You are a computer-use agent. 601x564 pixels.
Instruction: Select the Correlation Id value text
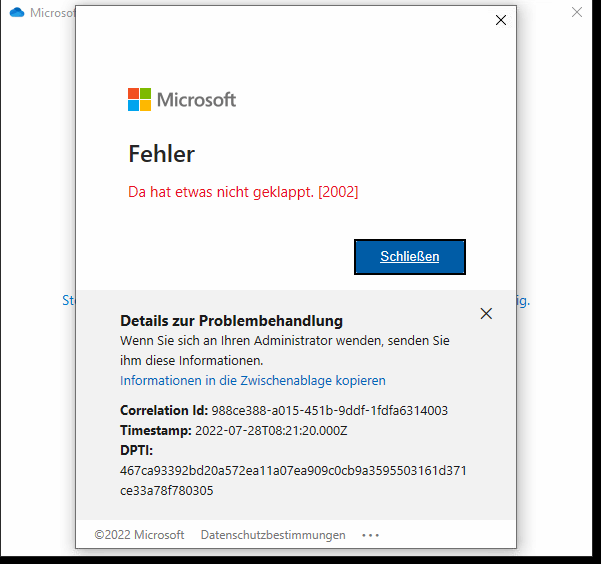[x=330, y=411]
